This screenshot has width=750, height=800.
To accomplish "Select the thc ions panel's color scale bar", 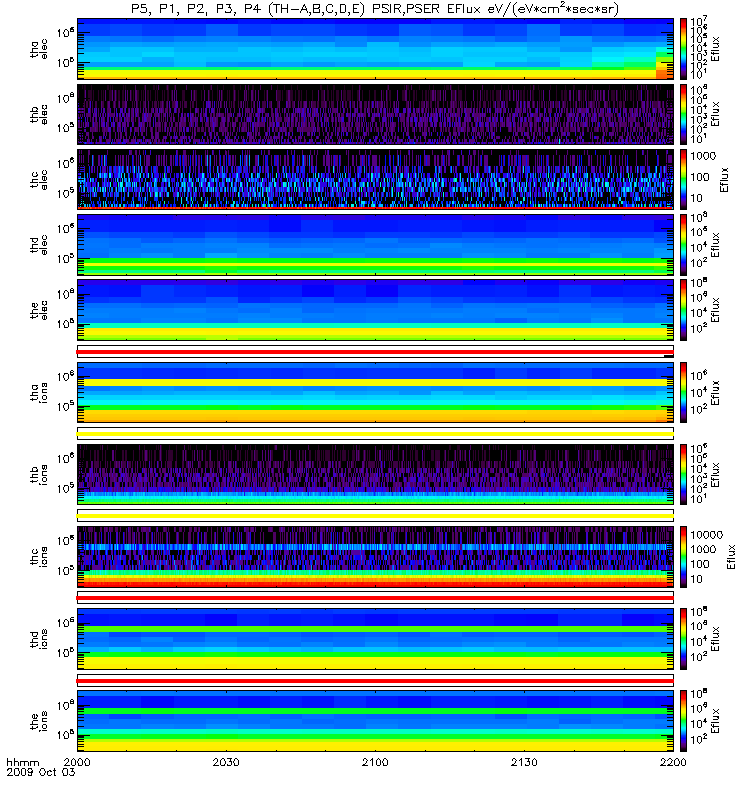I will pyautogui.click(x=683, y=557).
